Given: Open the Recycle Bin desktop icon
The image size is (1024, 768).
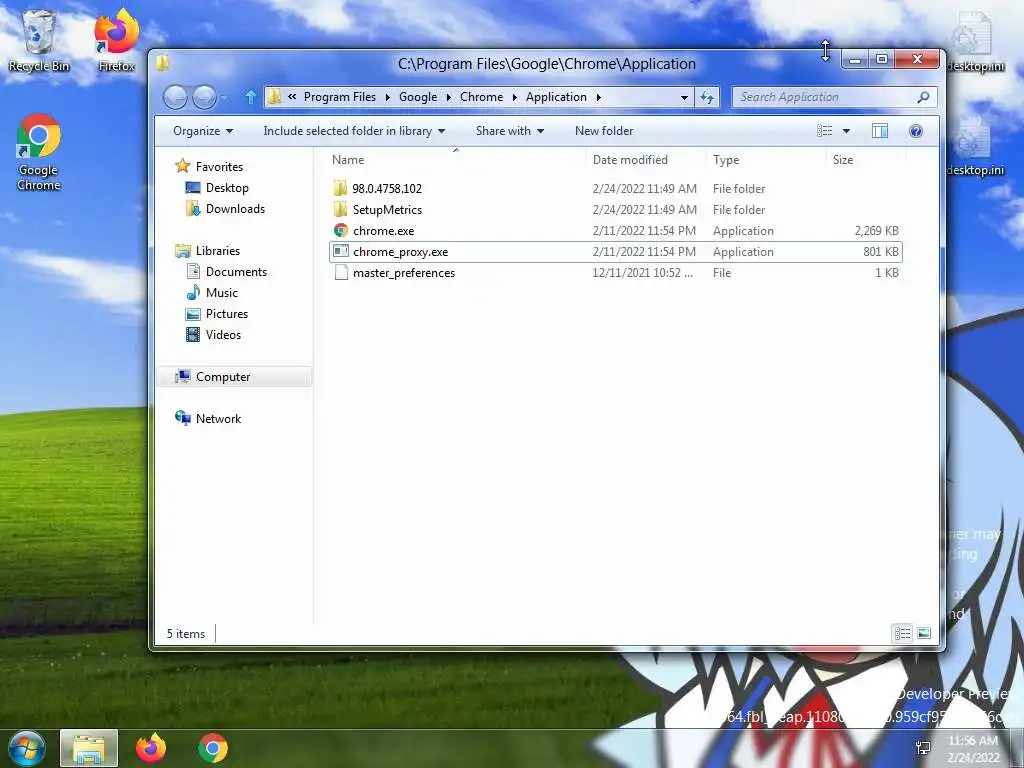Looking at the screenshot, I should (x=39, y=40).
